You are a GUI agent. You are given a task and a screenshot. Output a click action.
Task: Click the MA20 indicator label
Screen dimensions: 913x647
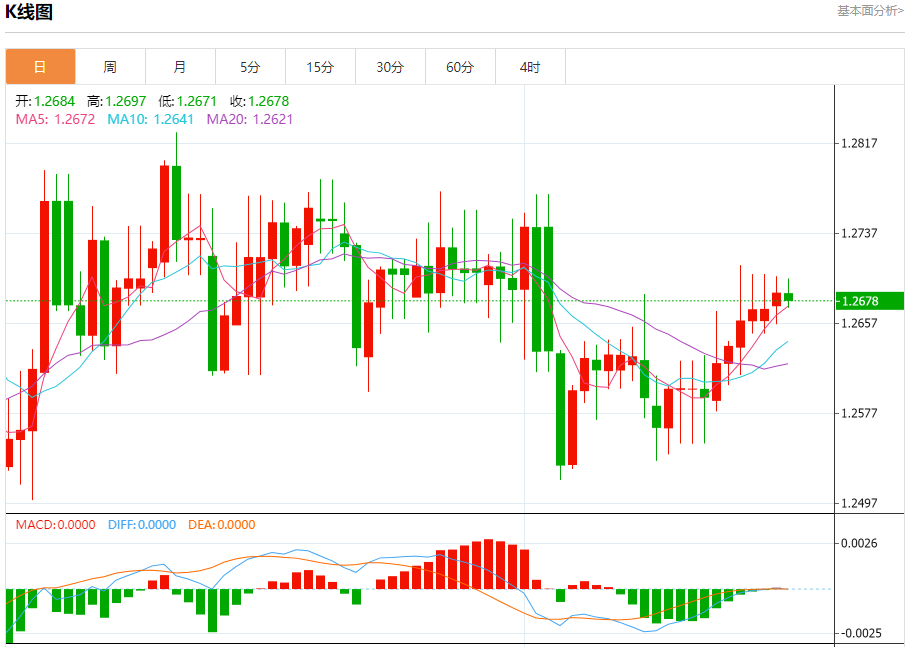click(x=250, y=119)
